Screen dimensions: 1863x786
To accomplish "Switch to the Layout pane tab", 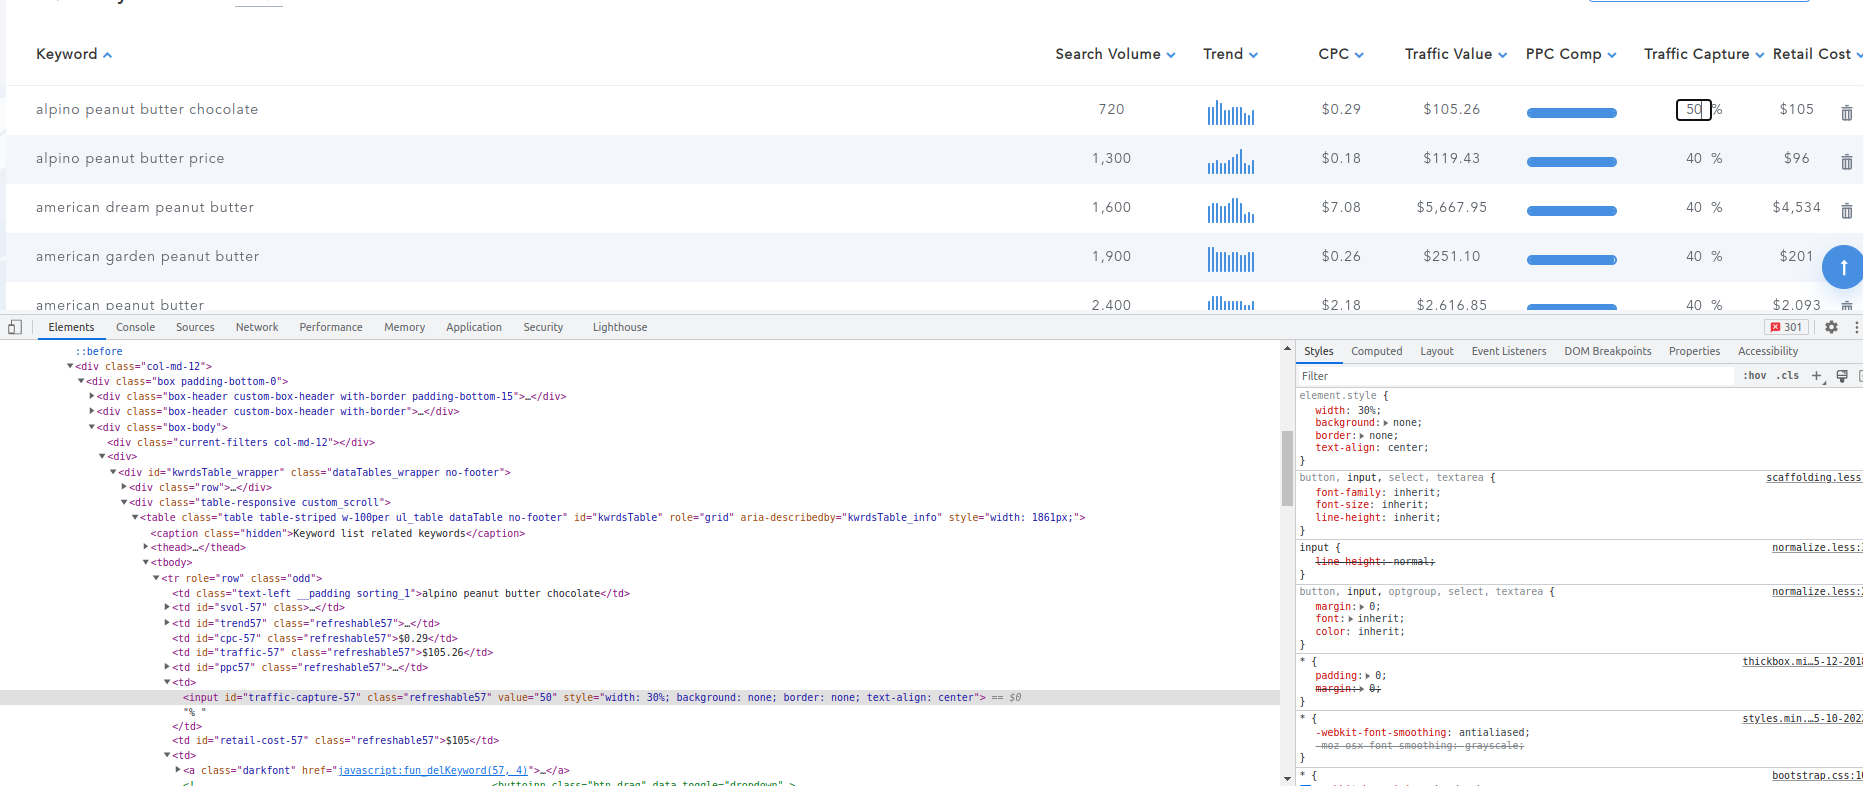I will coord(1437,351).
